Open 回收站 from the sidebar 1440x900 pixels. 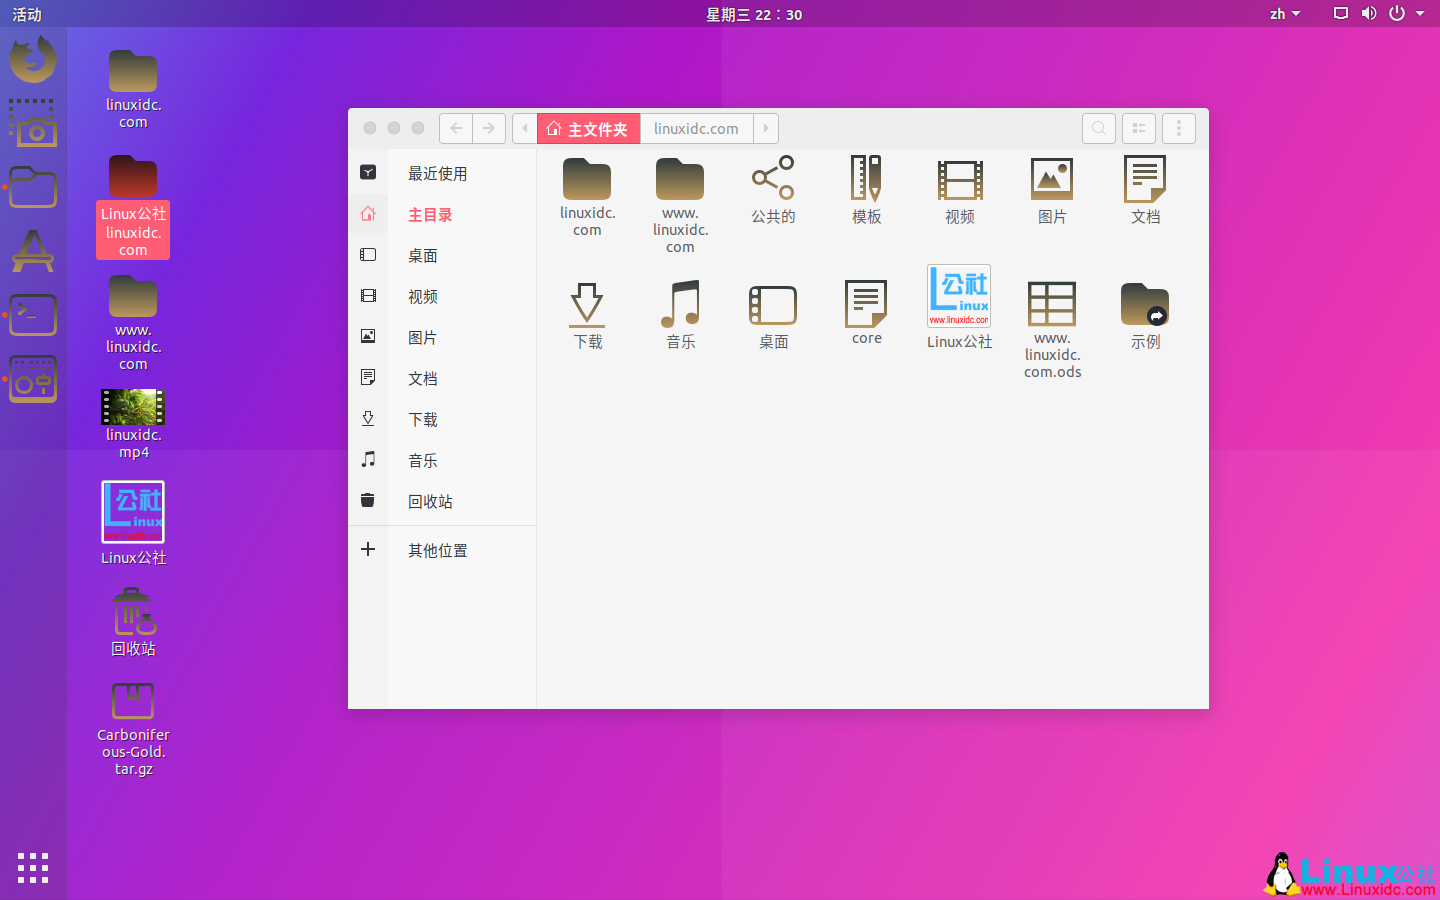pos(430,501)
